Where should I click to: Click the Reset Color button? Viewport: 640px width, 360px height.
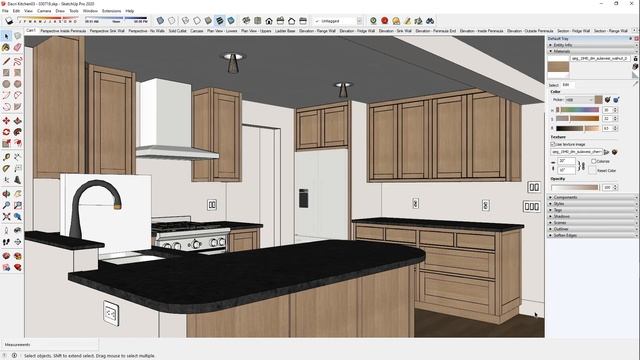point(593,171)
